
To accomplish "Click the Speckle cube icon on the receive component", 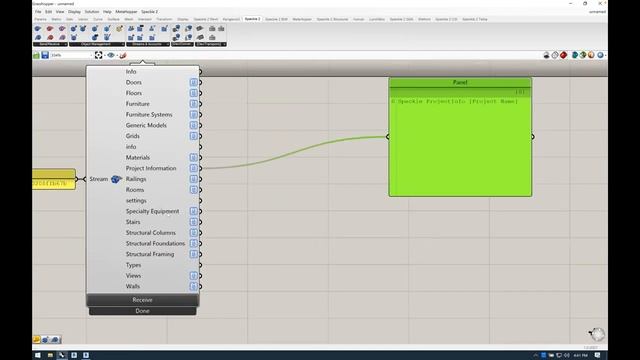I will (116, 179).
